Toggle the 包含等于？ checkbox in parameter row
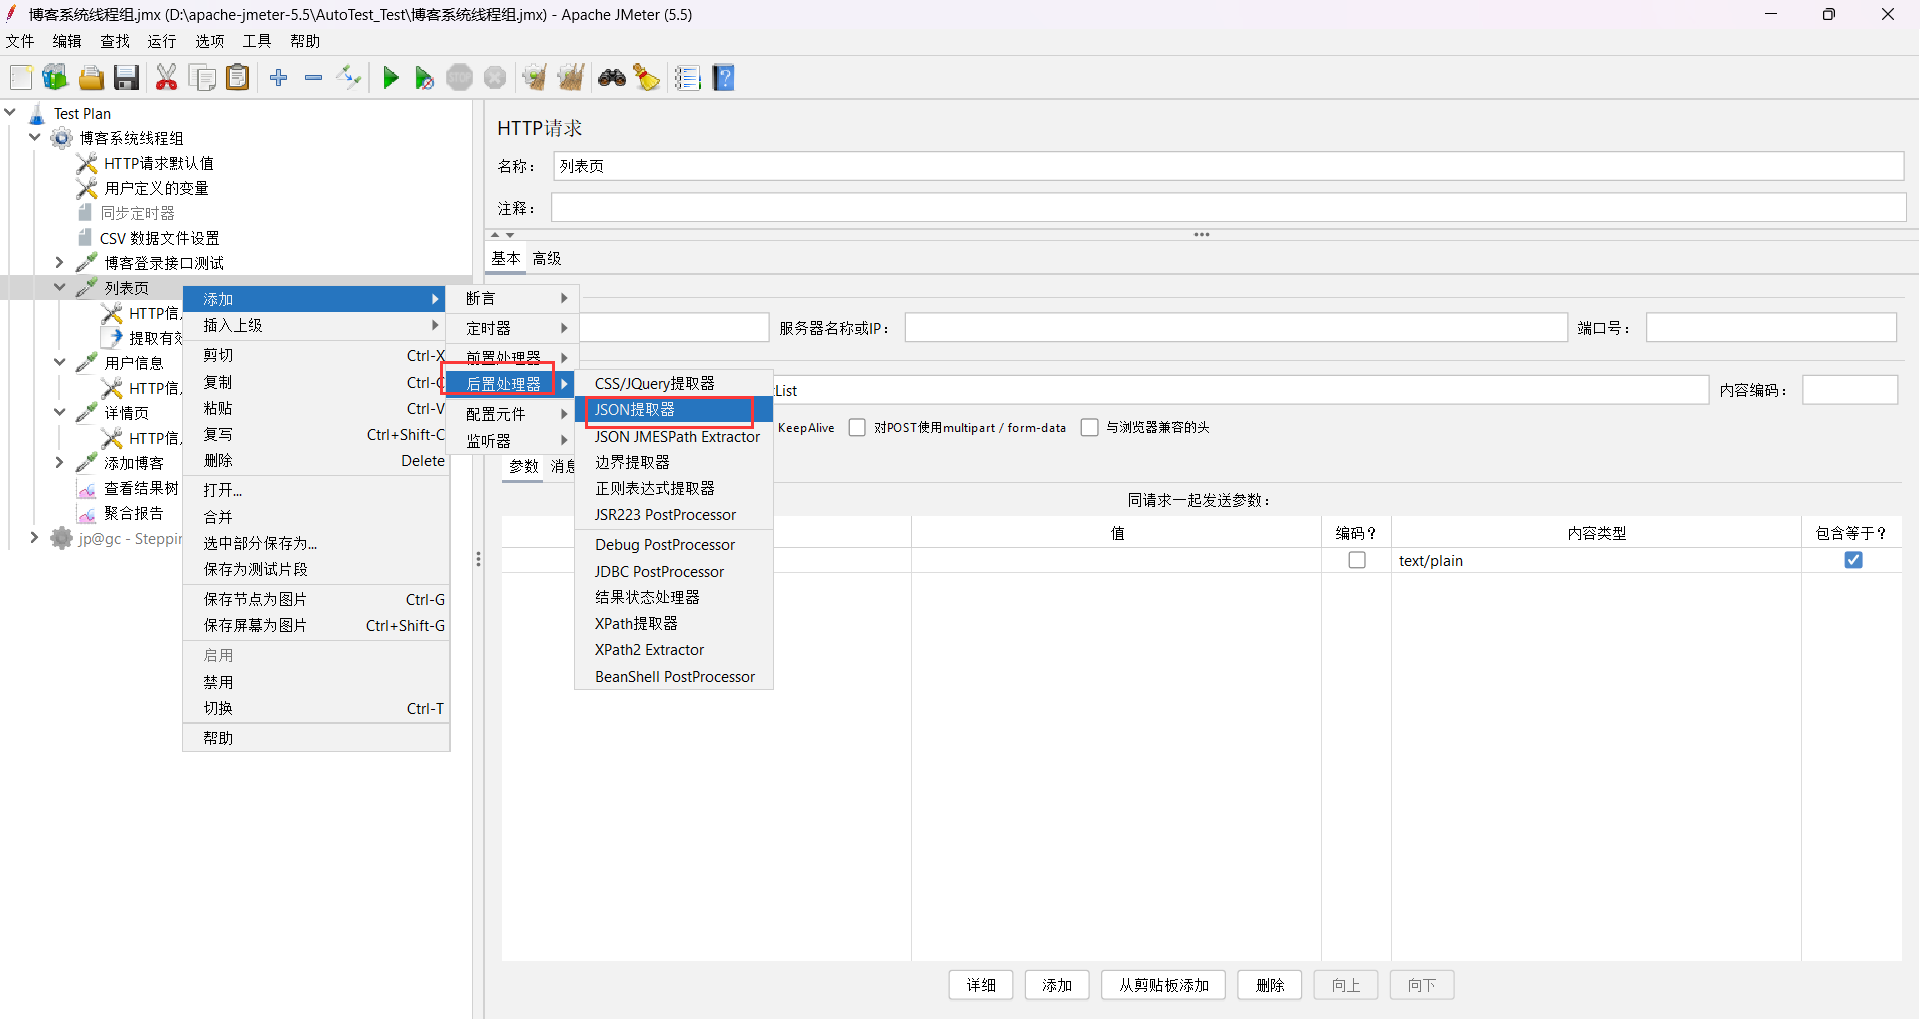Image resolution: width=1920 pixels, height=1020 pixels. tap(1853, 560)
